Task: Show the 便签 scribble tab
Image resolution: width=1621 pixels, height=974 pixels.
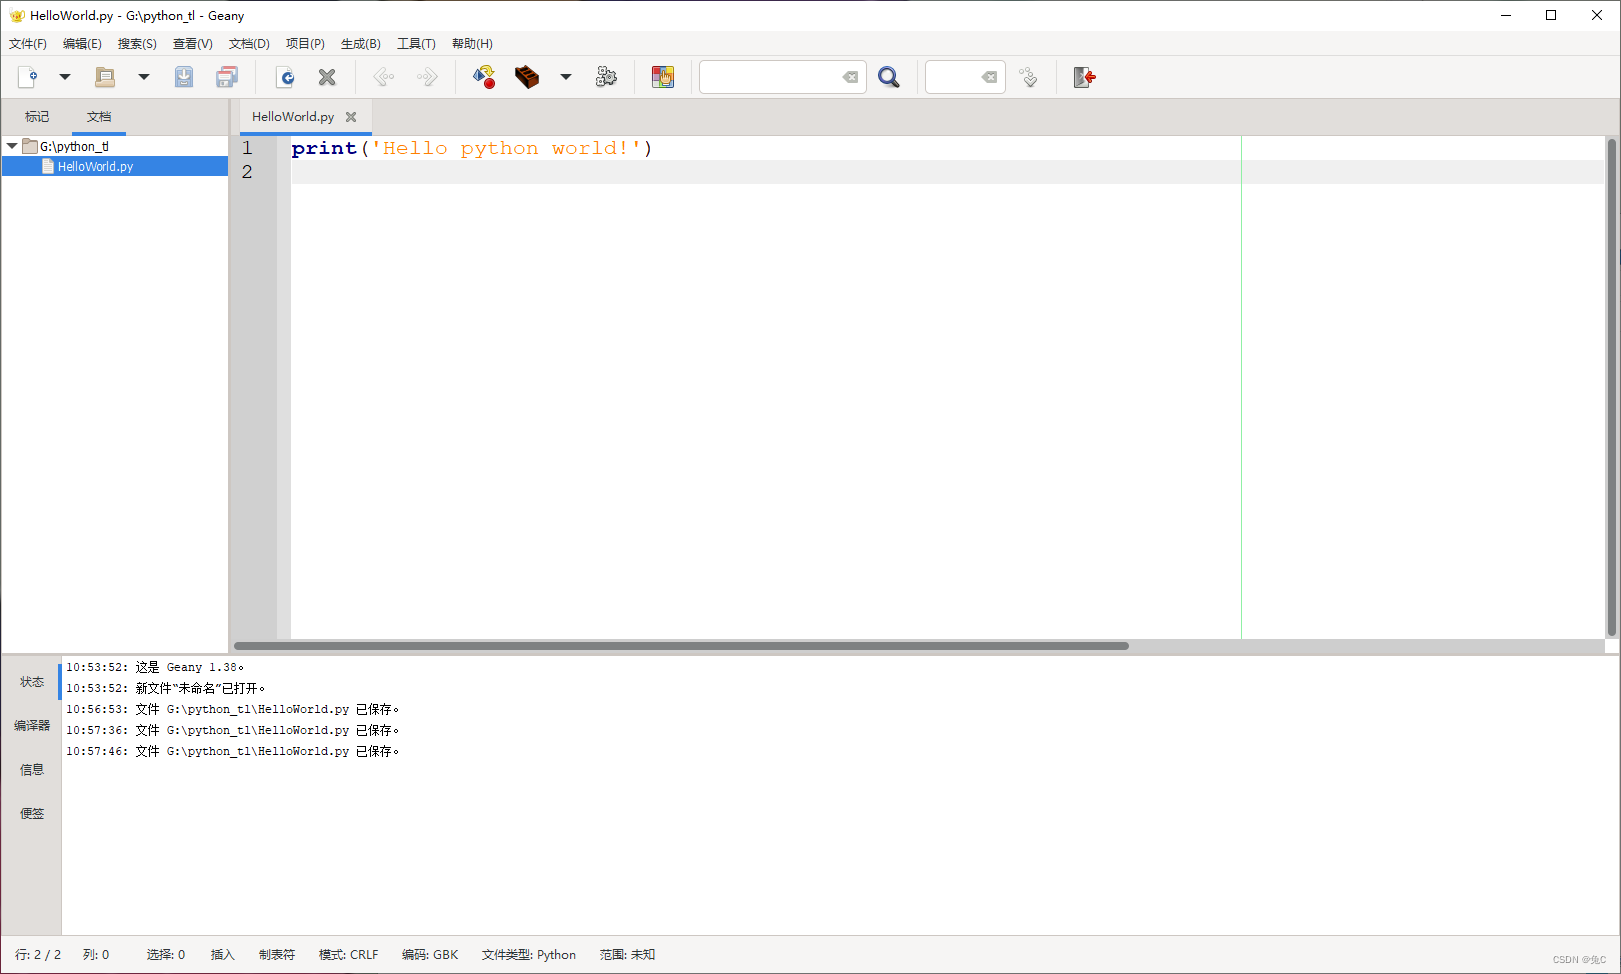Action: point(32,814)
